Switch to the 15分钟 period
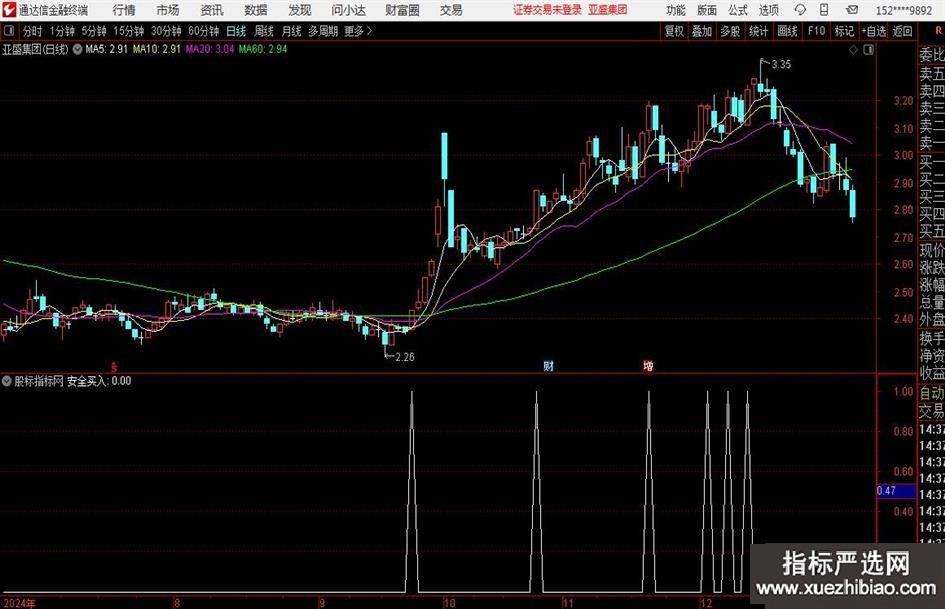The height and width of the screenshot is (609, 945). (x=129, y=31)
